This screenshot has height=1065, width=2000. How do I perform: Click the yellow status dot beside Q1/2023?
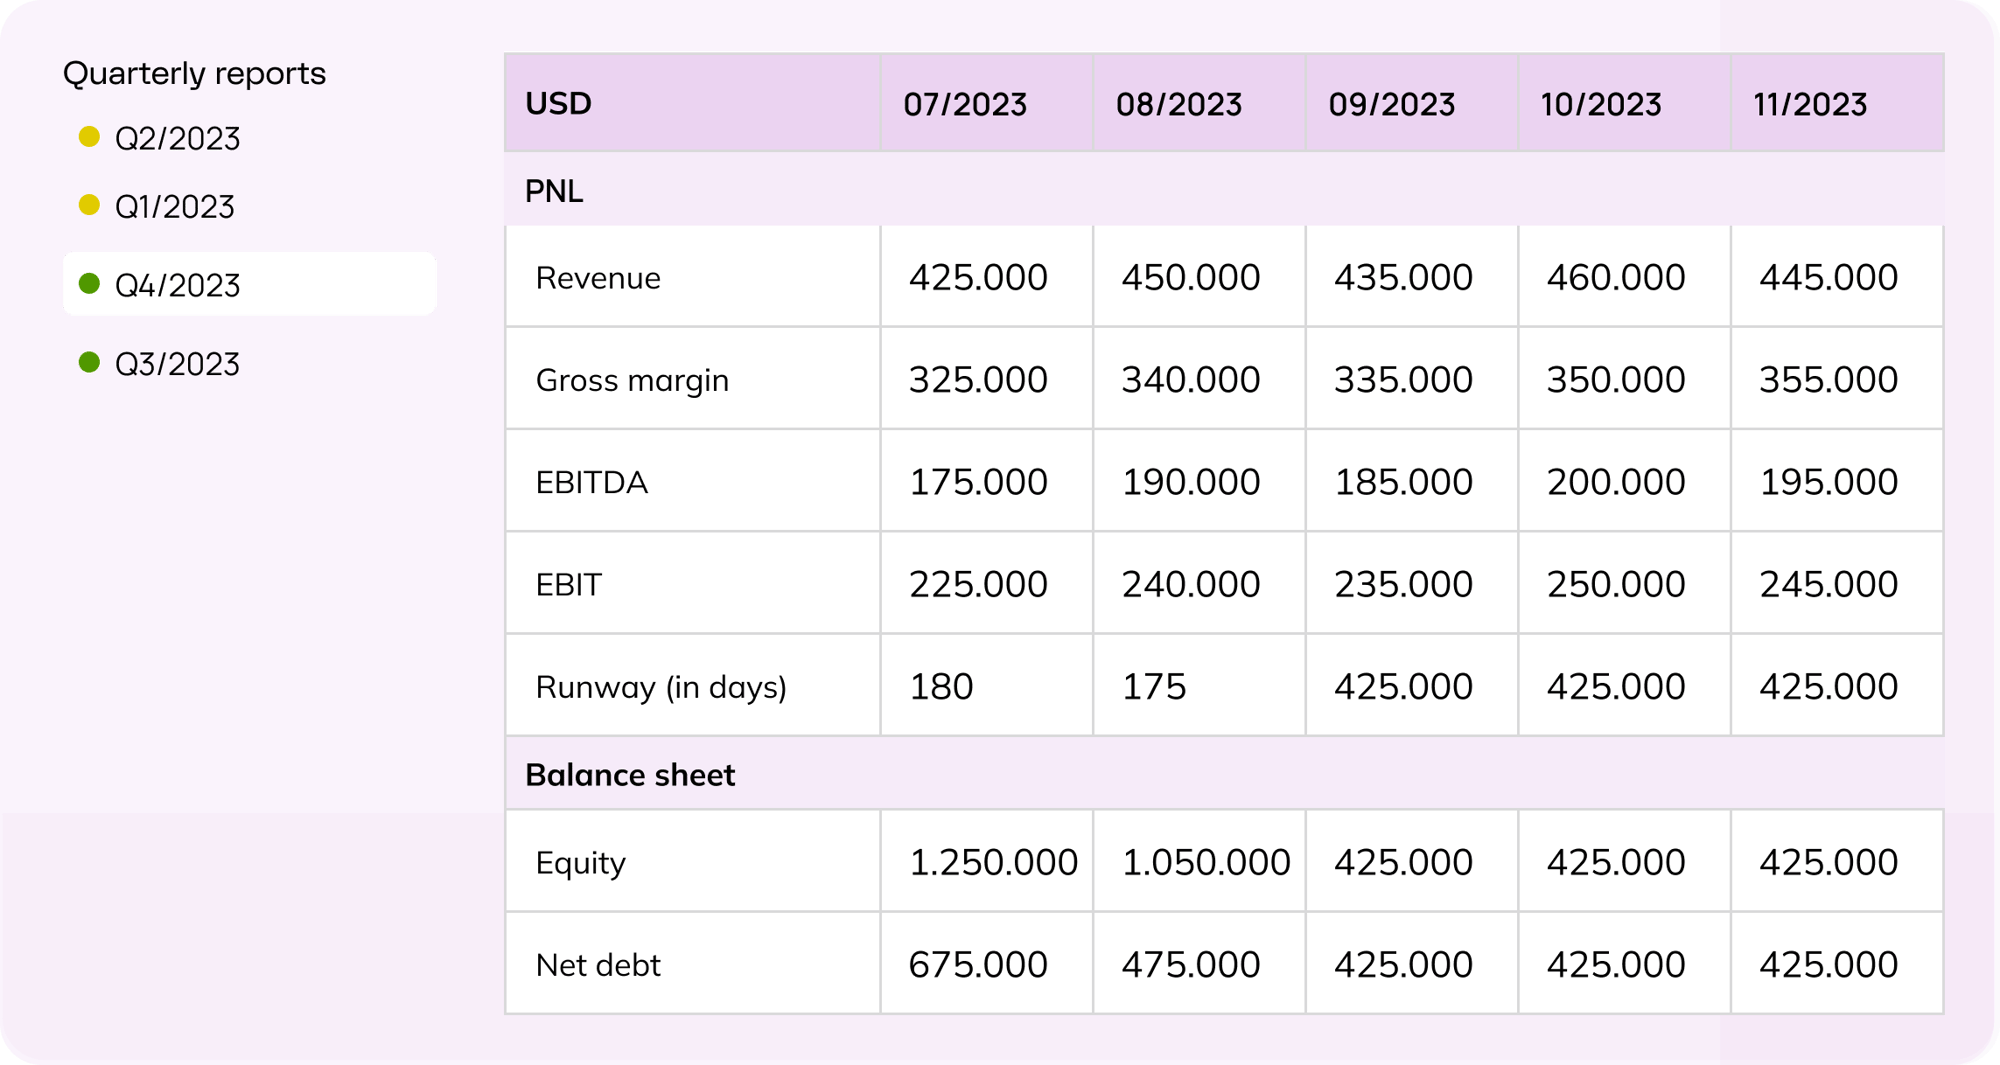(89, 205)
